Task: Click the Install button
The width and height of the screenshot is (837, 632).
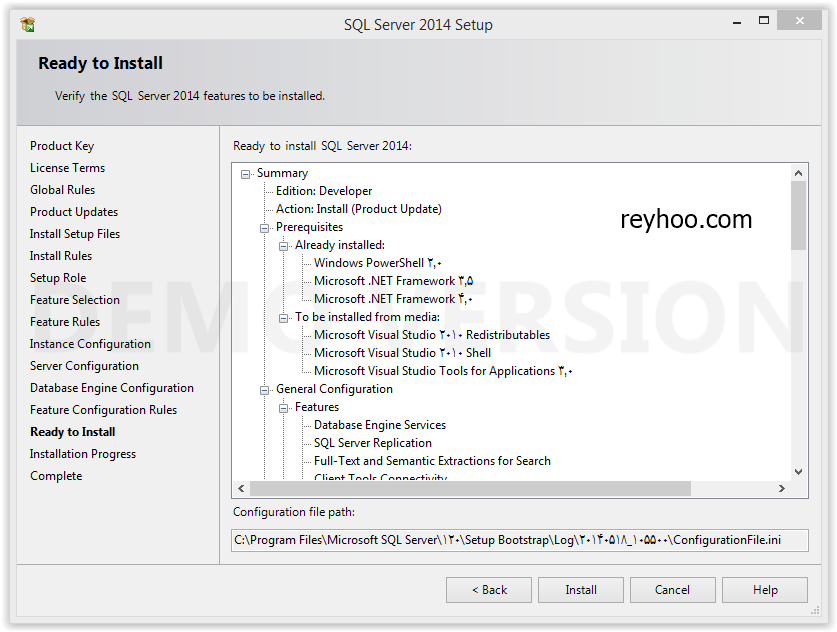Action: pyautogui.click(x=581, y=590)
